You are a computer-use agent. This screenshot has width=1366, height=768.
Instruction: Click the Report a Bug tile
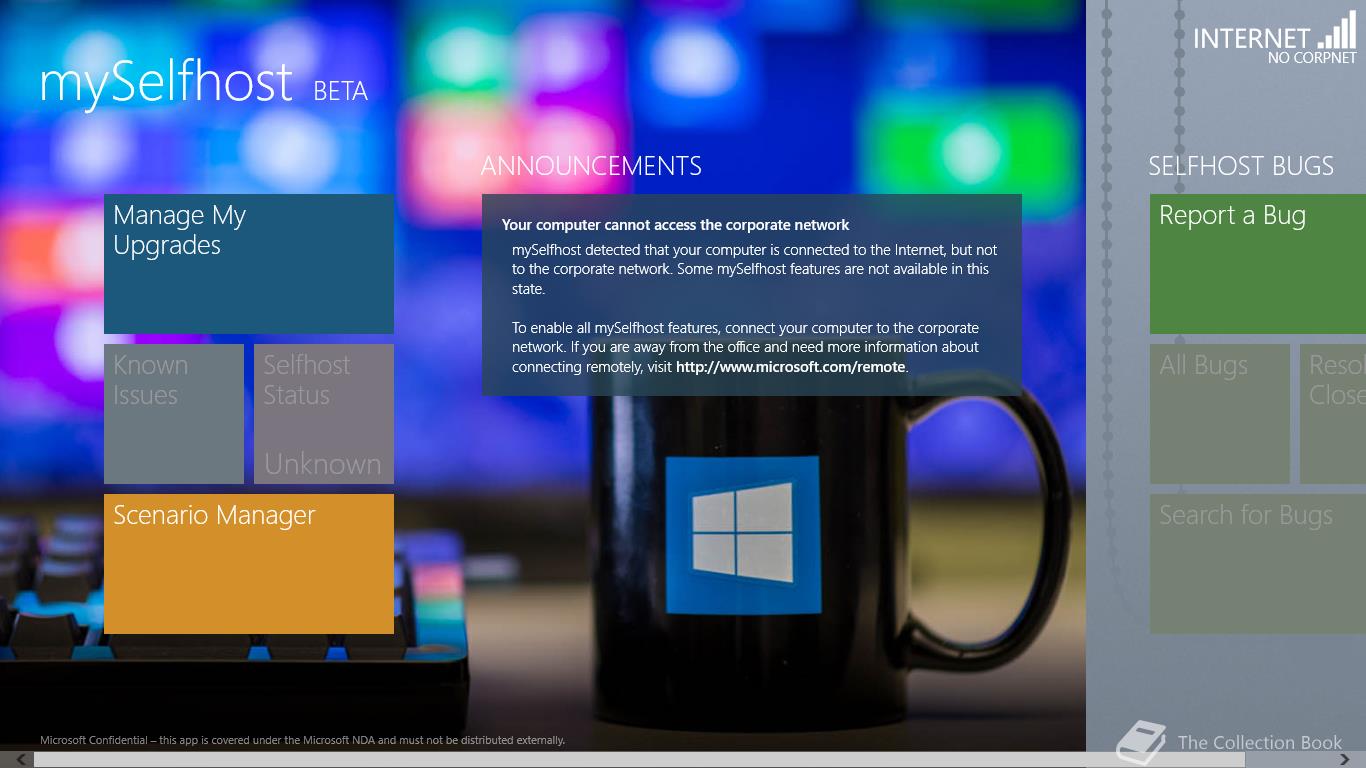point(1258,264)
